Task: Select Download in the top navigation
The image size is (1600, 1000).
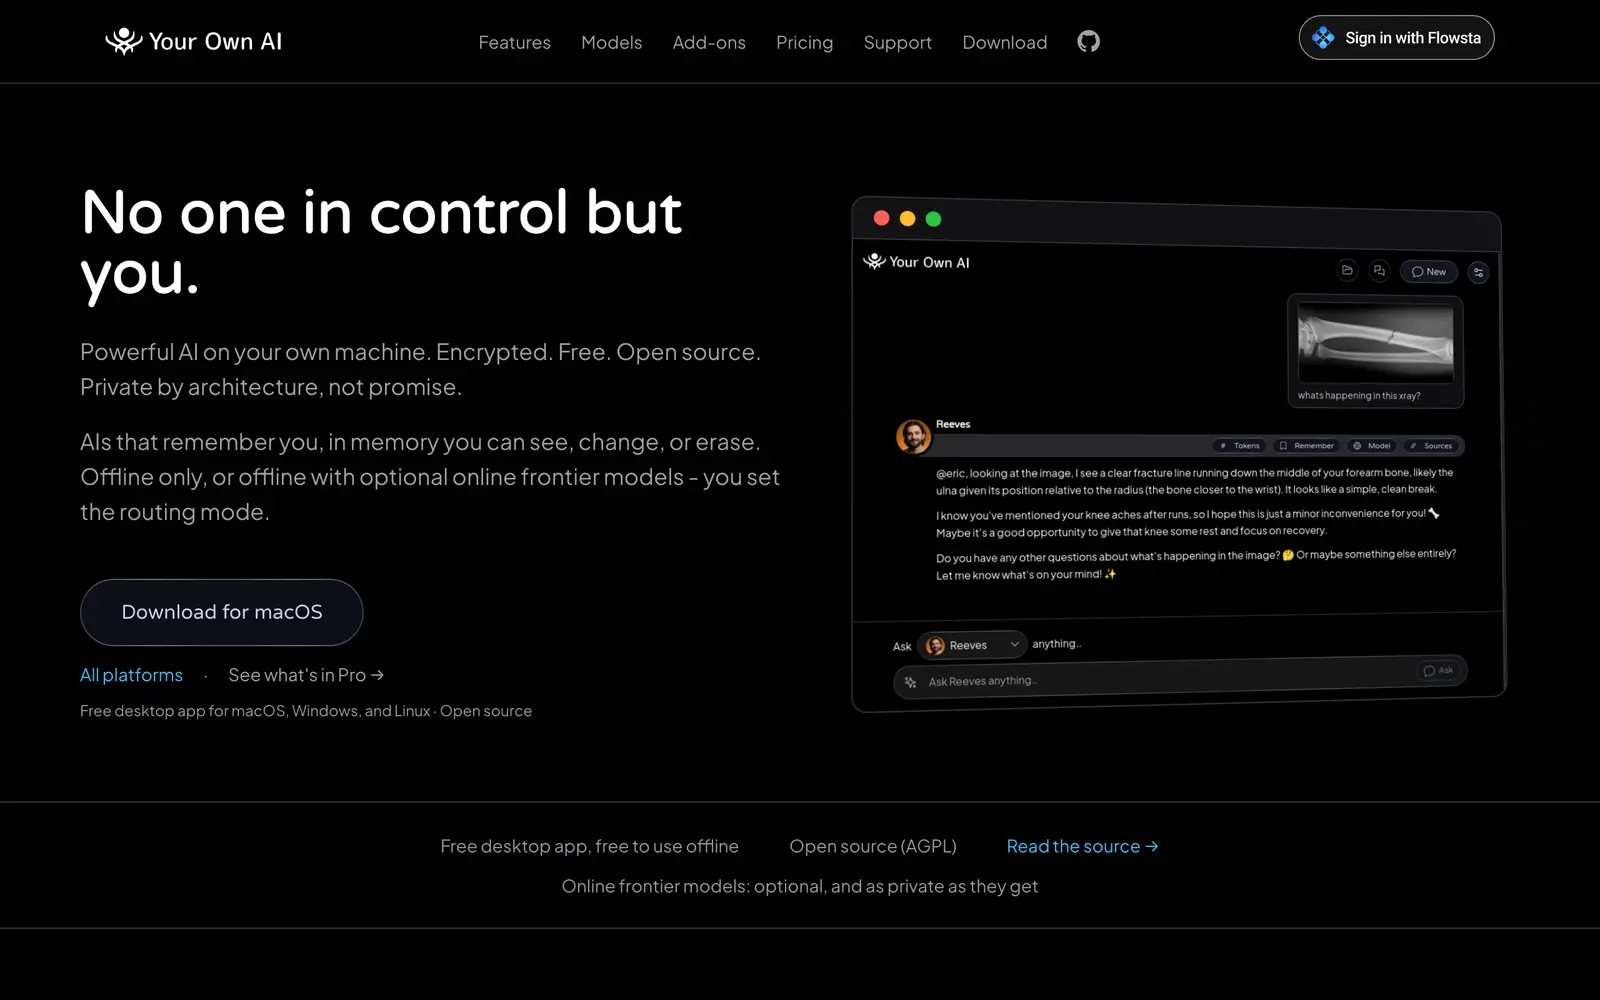Action: 1004,42
